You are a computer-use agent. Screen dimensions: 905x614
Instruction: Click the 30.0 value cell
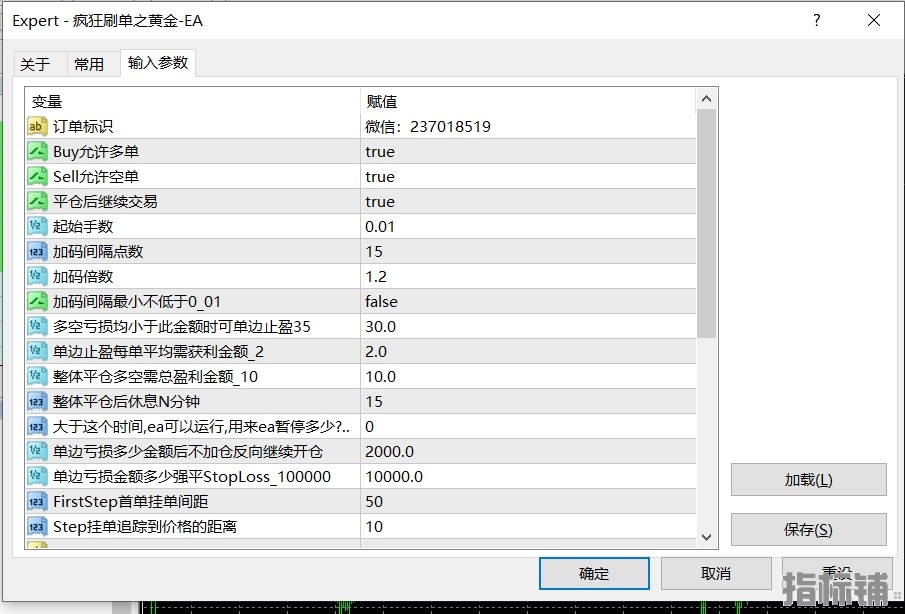528,326
